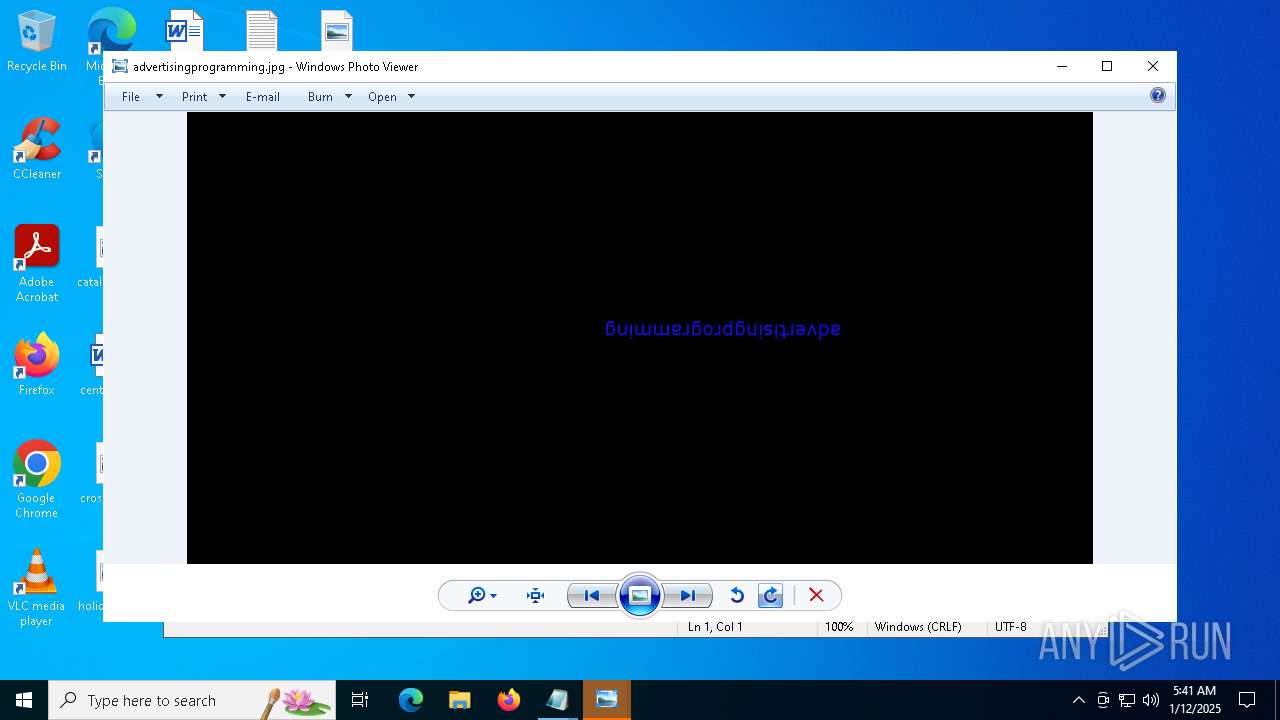Image resolution: width=1280 pixels, height=720 pixels.
Task: Start the slide show
Action: point(640,596)
